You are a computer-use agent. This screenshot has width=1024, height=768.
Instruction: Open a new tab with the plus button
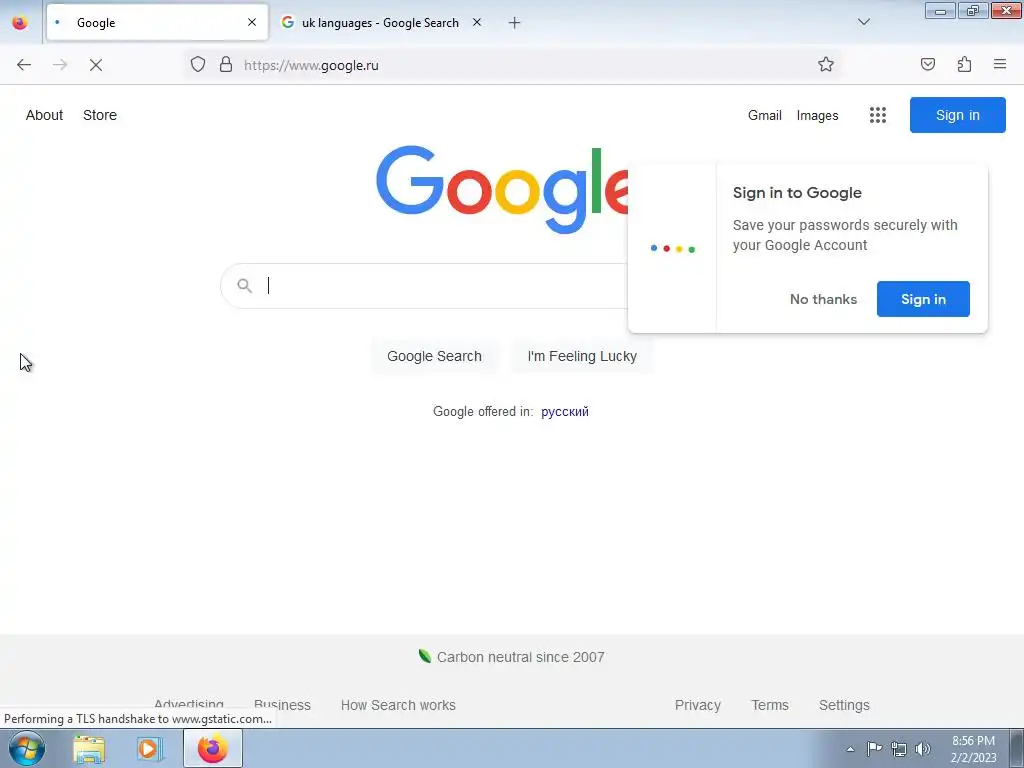[x=515, y=23]
